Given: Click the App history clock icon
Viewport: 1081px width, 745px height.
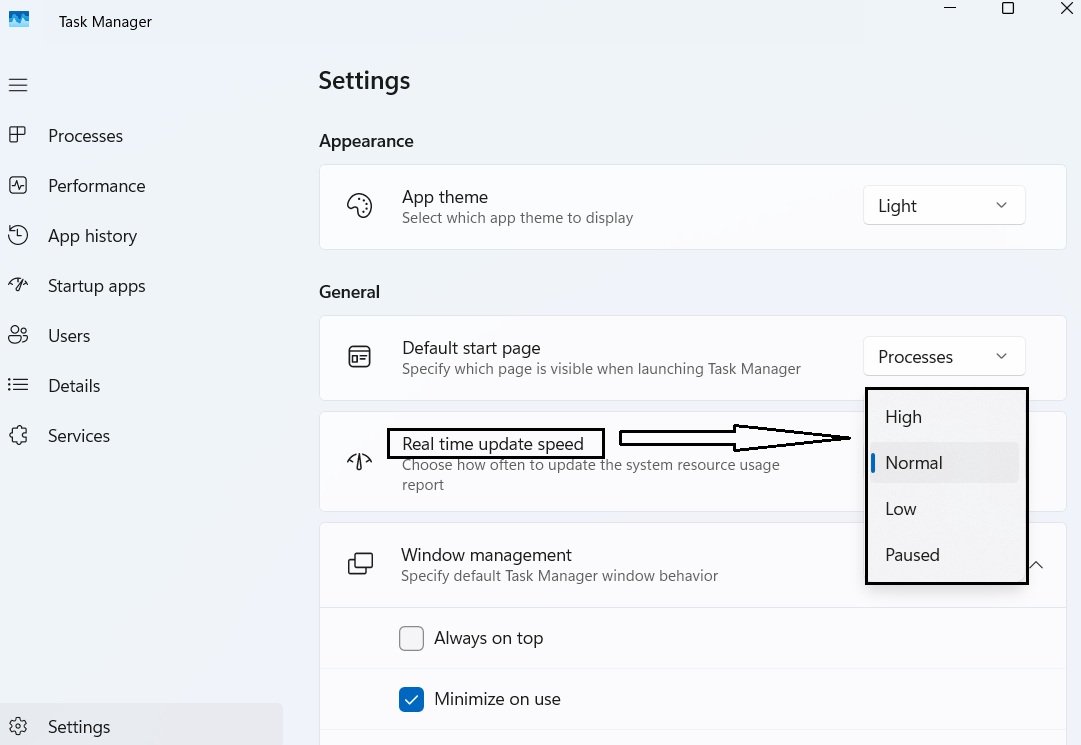Looking at the screenshot, I should [x=18, y=235].
